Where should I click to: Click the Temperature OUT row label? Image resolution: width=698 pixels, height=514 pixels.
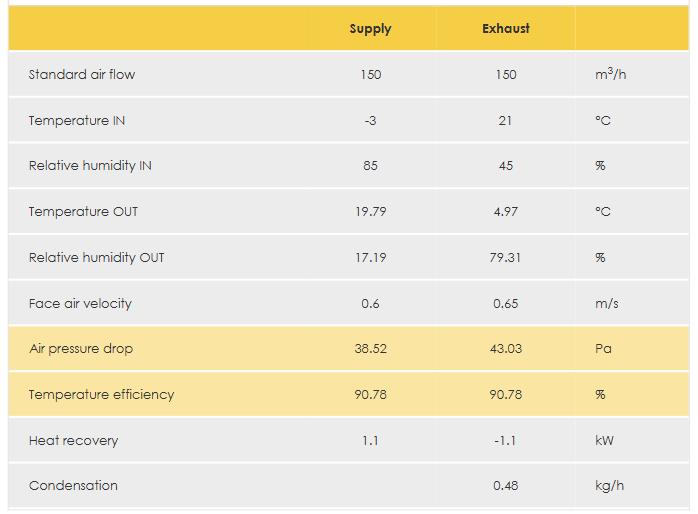[83, 212]
